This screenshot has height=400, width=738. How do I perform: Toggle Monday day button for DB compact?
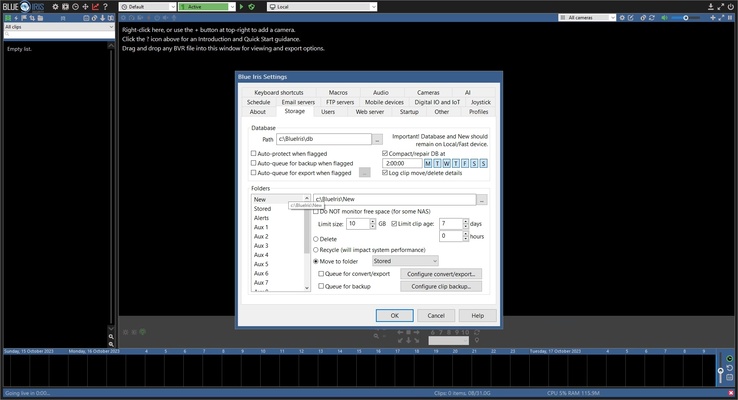coord(428,163)
